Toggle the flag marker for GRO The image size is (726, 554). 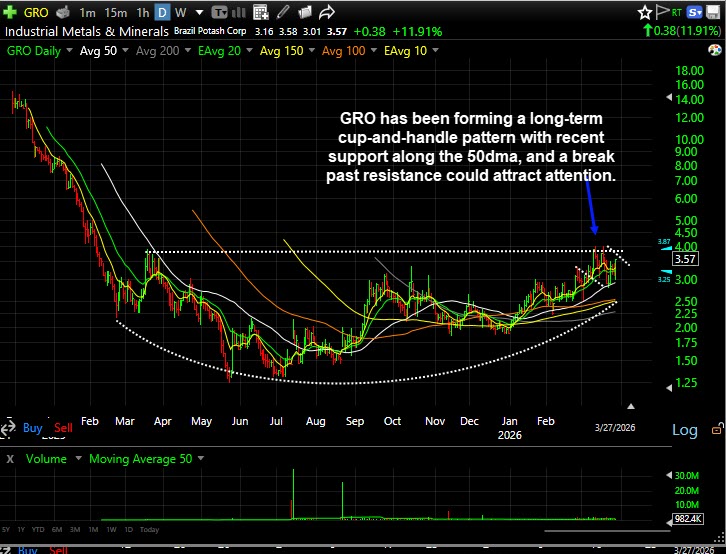click(x=663, y=12)
